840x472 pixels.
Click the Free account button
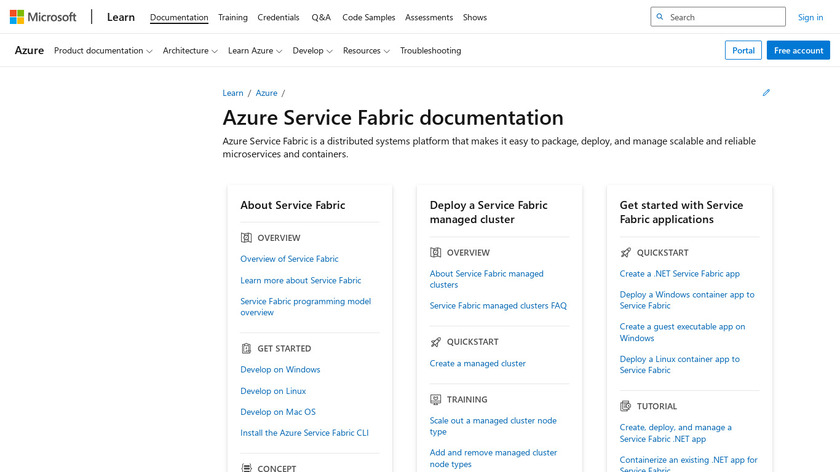pos(798,51)
